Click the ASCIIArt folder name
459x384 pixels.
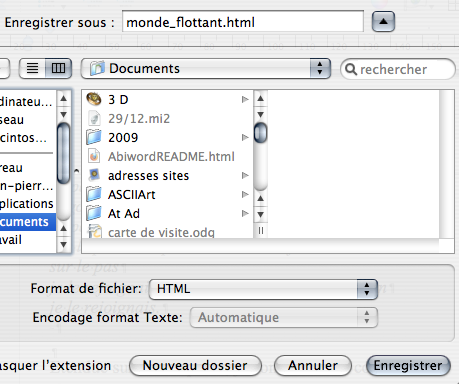[132, 194]
